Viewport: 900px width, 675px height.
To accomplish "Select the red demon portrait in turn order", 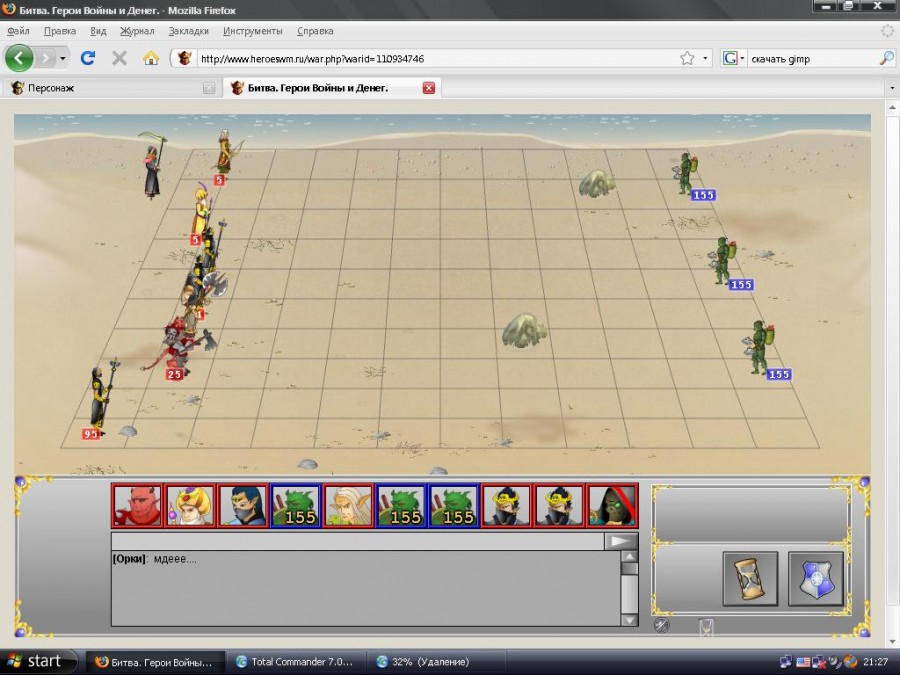I will pos(137,505).
